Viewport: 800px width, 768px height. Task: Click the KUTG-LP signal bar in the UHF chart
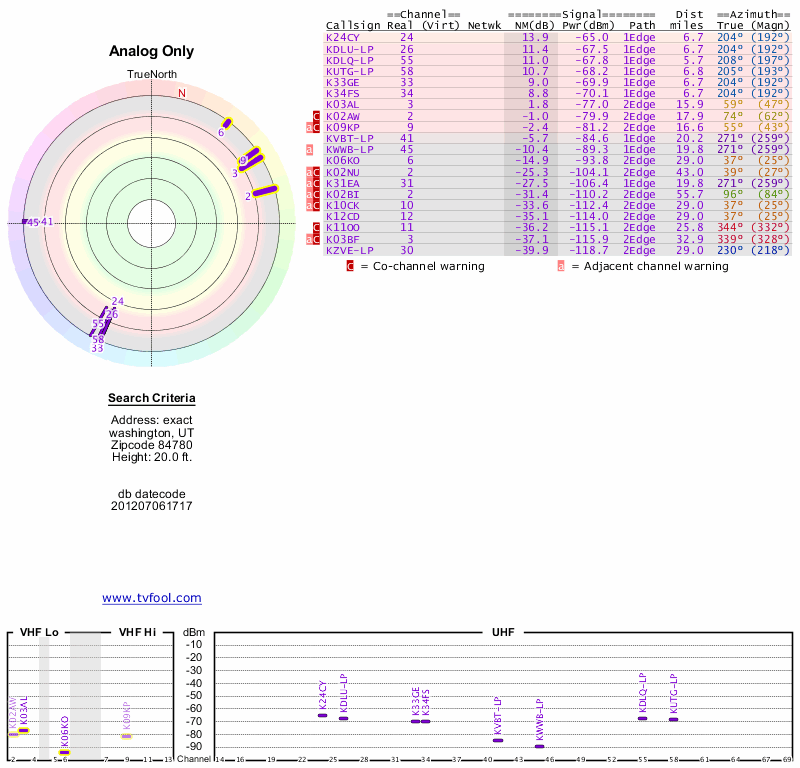point(673,719)
